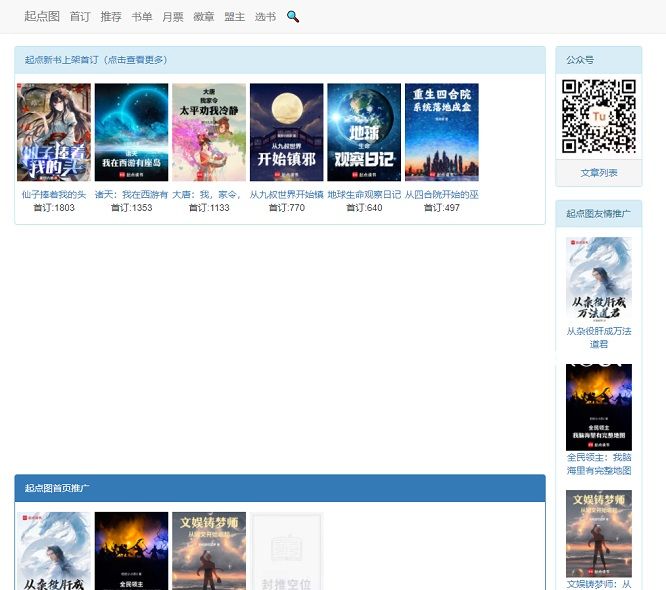Viewport: 666px width, 590px height.
Task: Open the 起点图 home brand link
Action: pyautogui.click(x=42, y=17)
